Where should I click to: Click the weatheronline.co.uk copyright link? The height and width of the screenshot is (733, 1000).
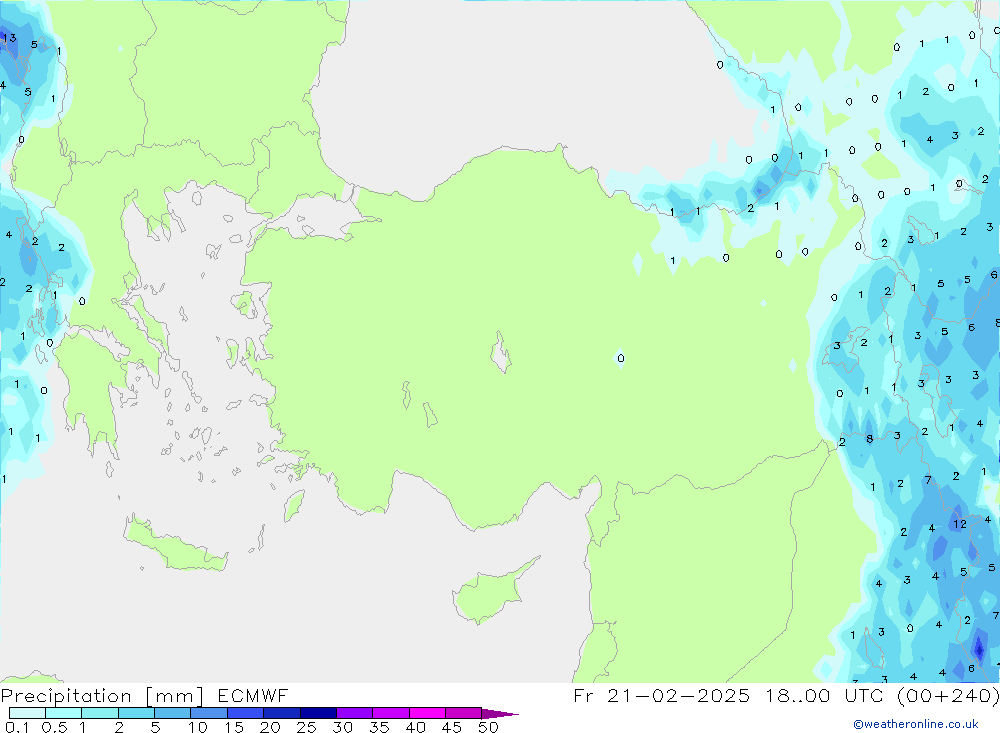click(x=915, y=724)
